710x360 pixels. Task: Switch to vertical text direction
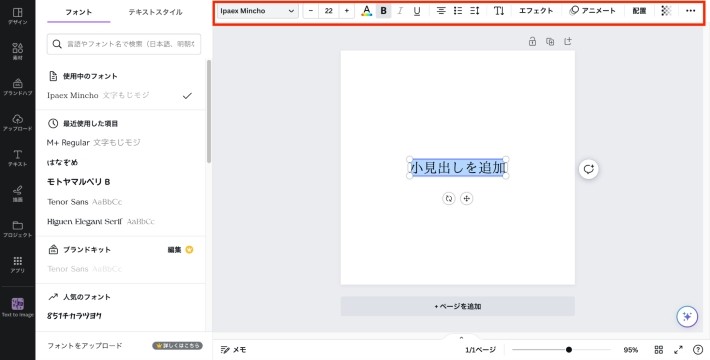pos(499,11)
